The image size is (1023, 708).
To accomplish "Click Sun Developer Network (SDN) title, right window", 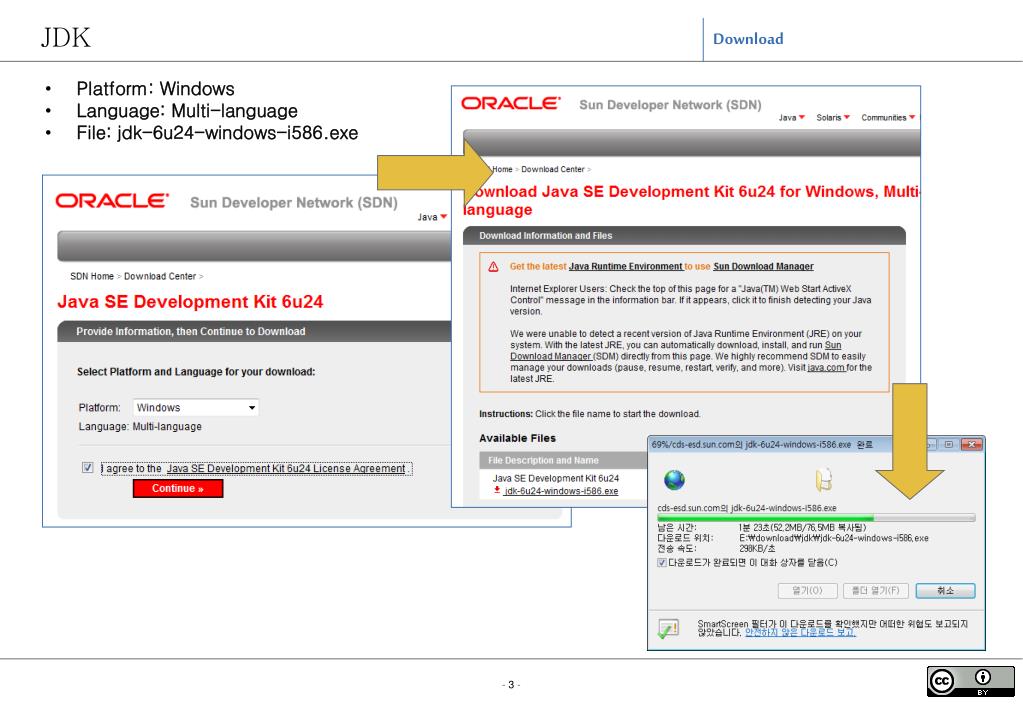I will (670, 105).
